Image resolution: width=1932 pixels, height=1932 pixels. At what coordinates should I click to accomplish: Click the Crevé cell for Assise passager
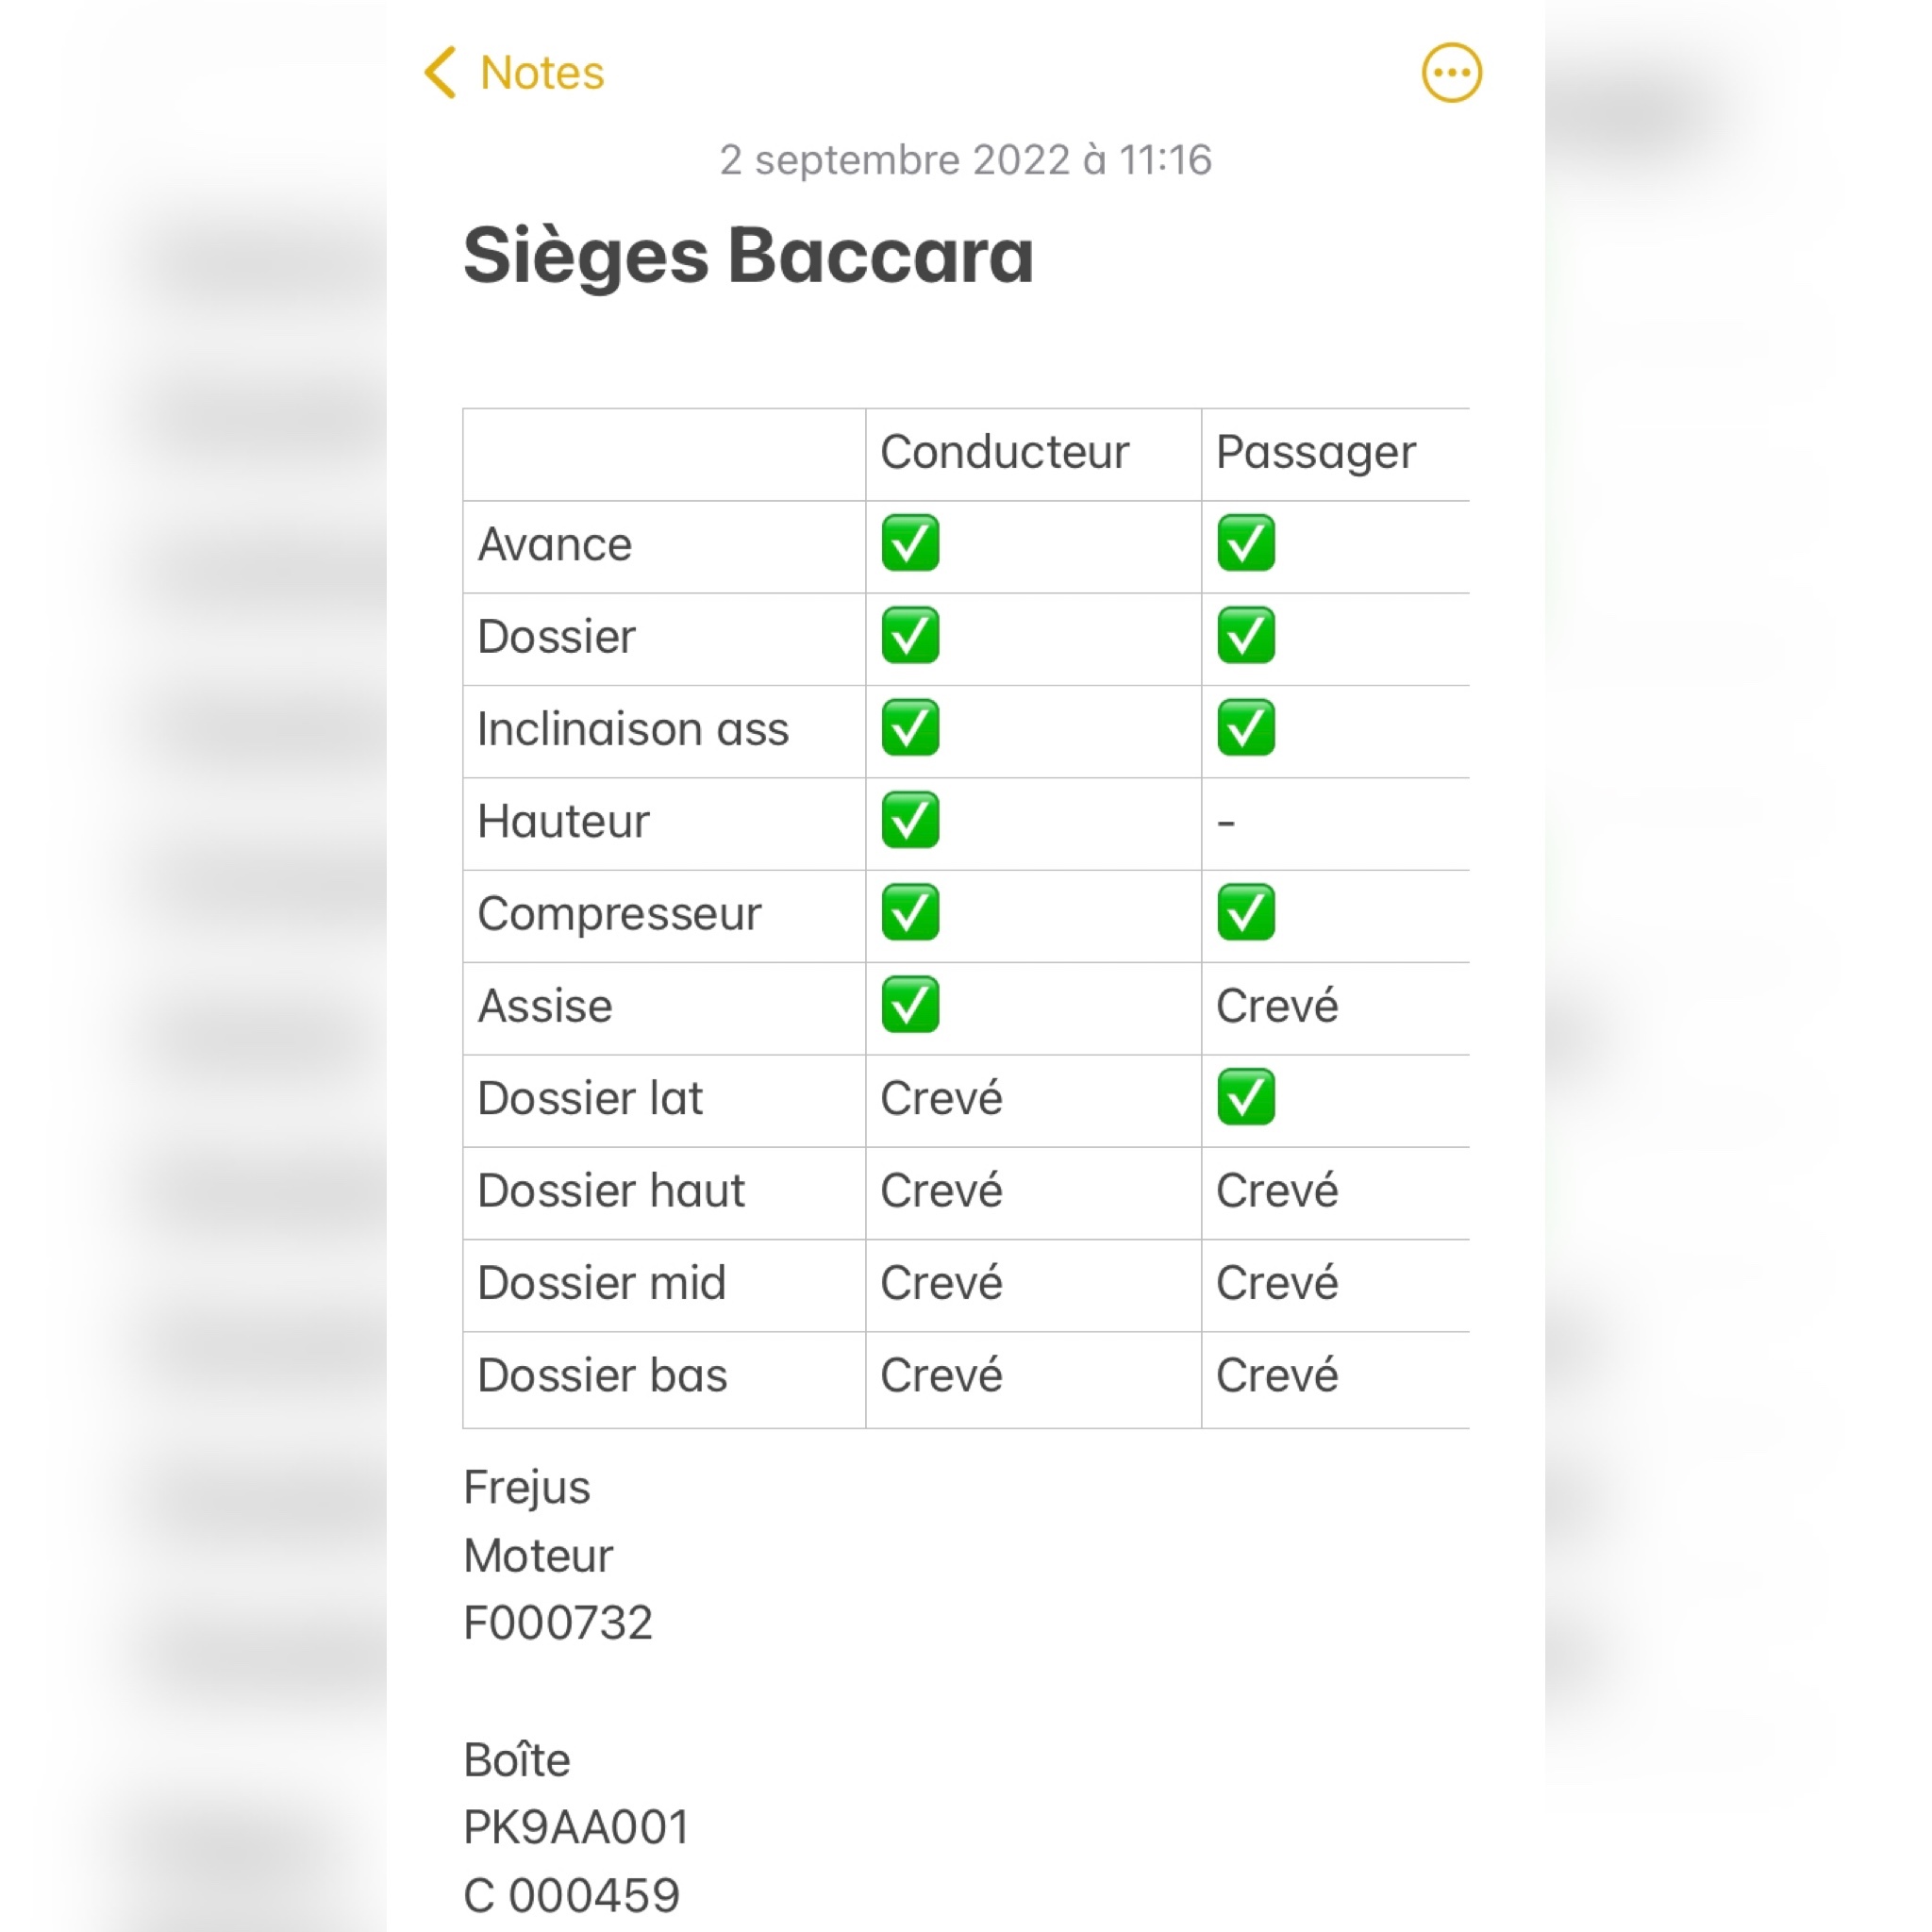1276,1006
